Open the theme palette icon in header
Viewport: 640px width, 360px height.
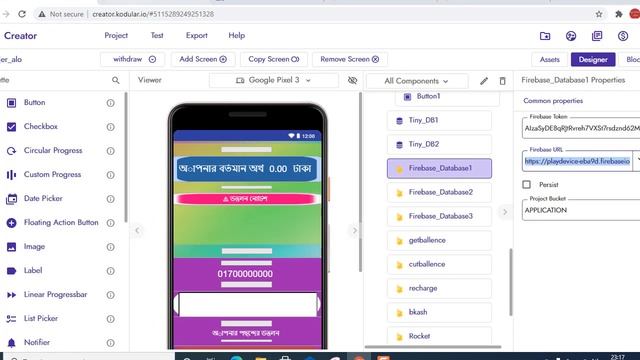click(x=571, y=36)
